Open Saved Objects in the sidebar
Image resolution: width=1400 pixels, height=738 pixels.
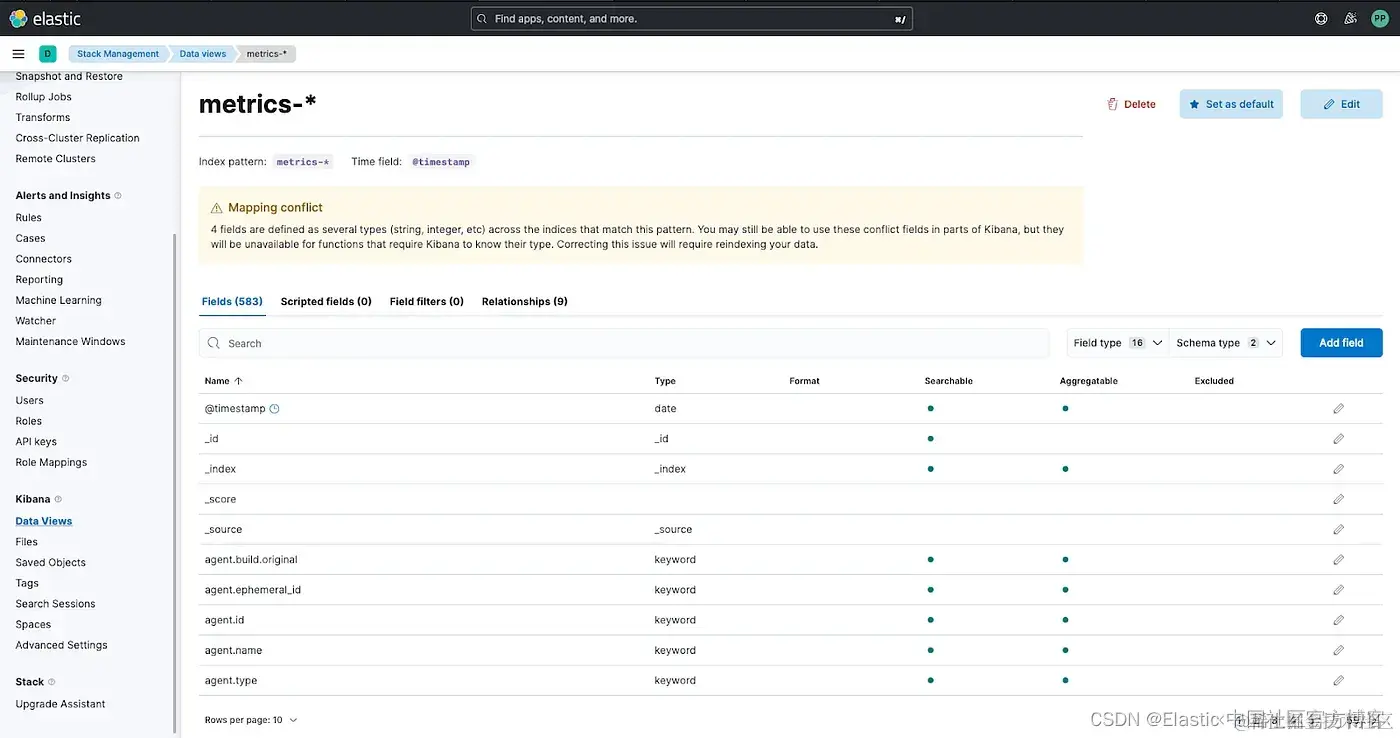click(x=51, y=562)
